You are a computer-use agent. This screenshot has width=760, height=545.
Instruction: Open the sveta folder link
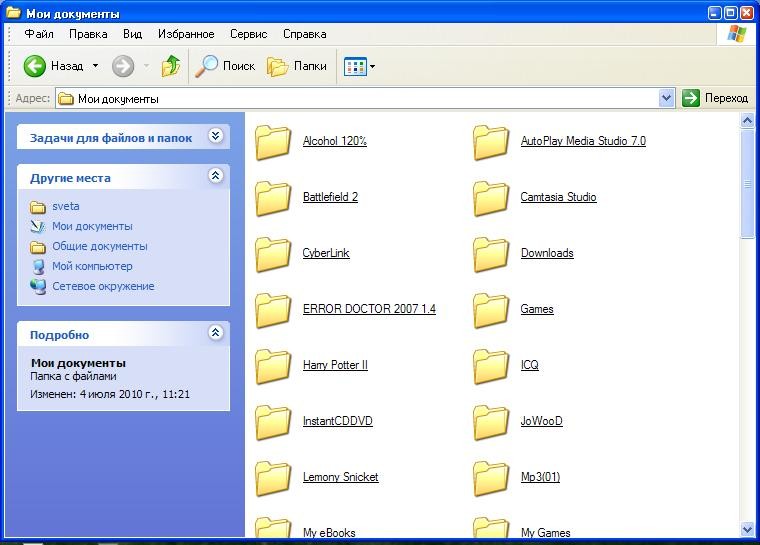coord(65,206)
